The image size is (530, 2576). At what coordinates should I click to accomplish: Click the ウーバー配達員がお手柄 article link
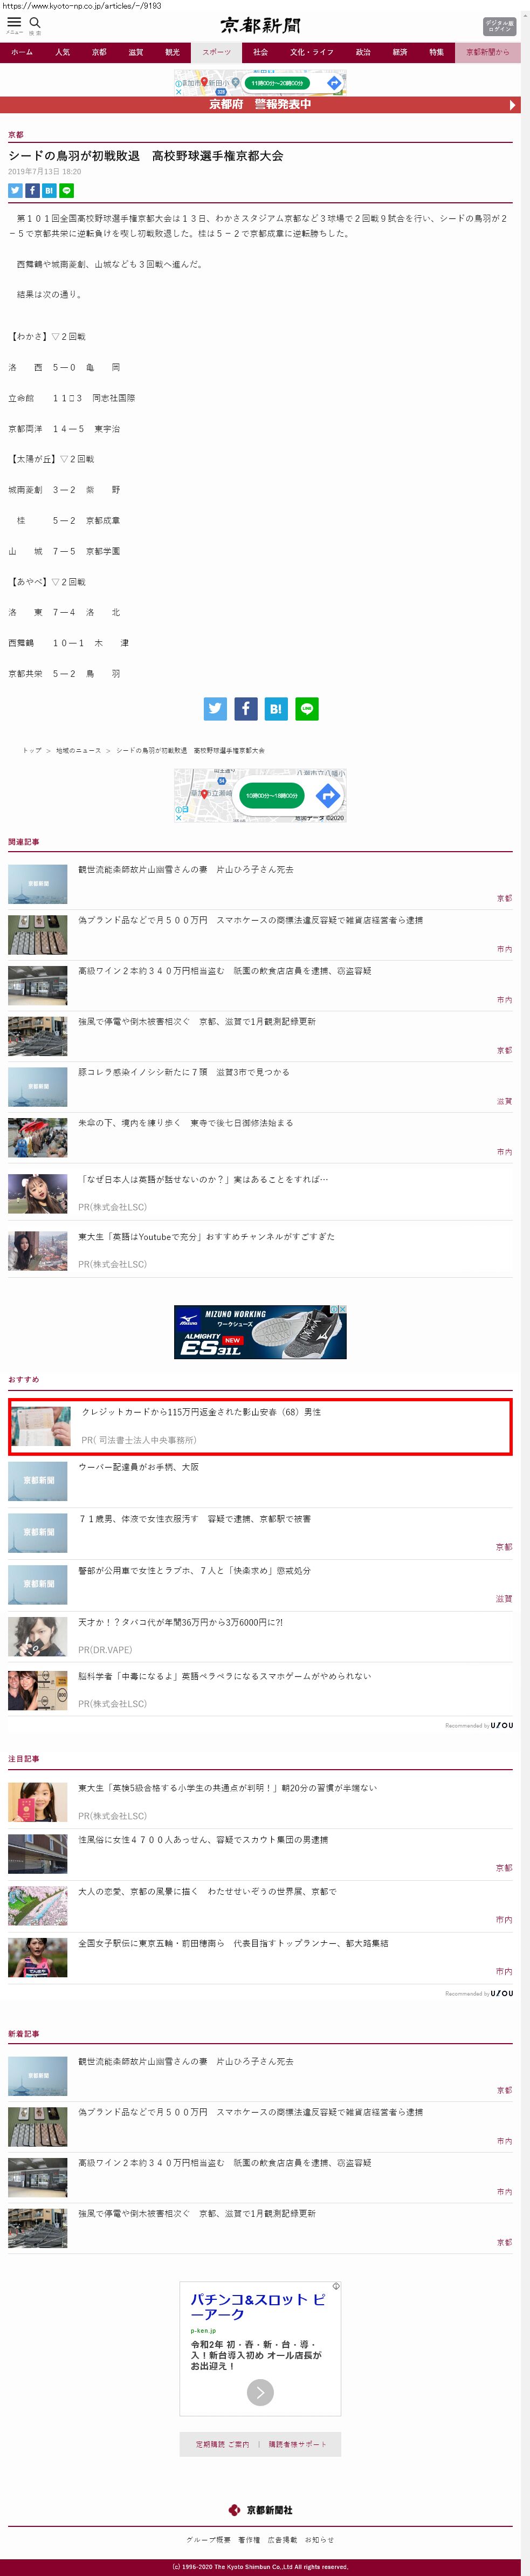[139, 1467]
